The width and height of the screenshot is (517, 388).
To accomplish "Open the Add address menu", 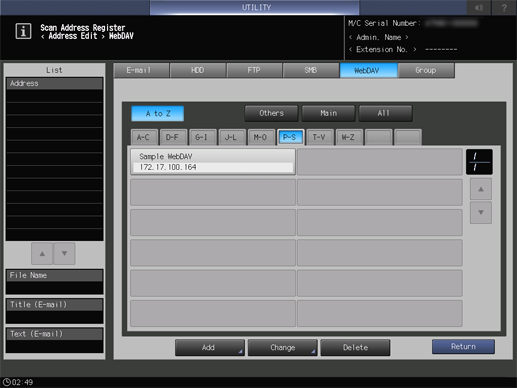I will pos(210,348).
